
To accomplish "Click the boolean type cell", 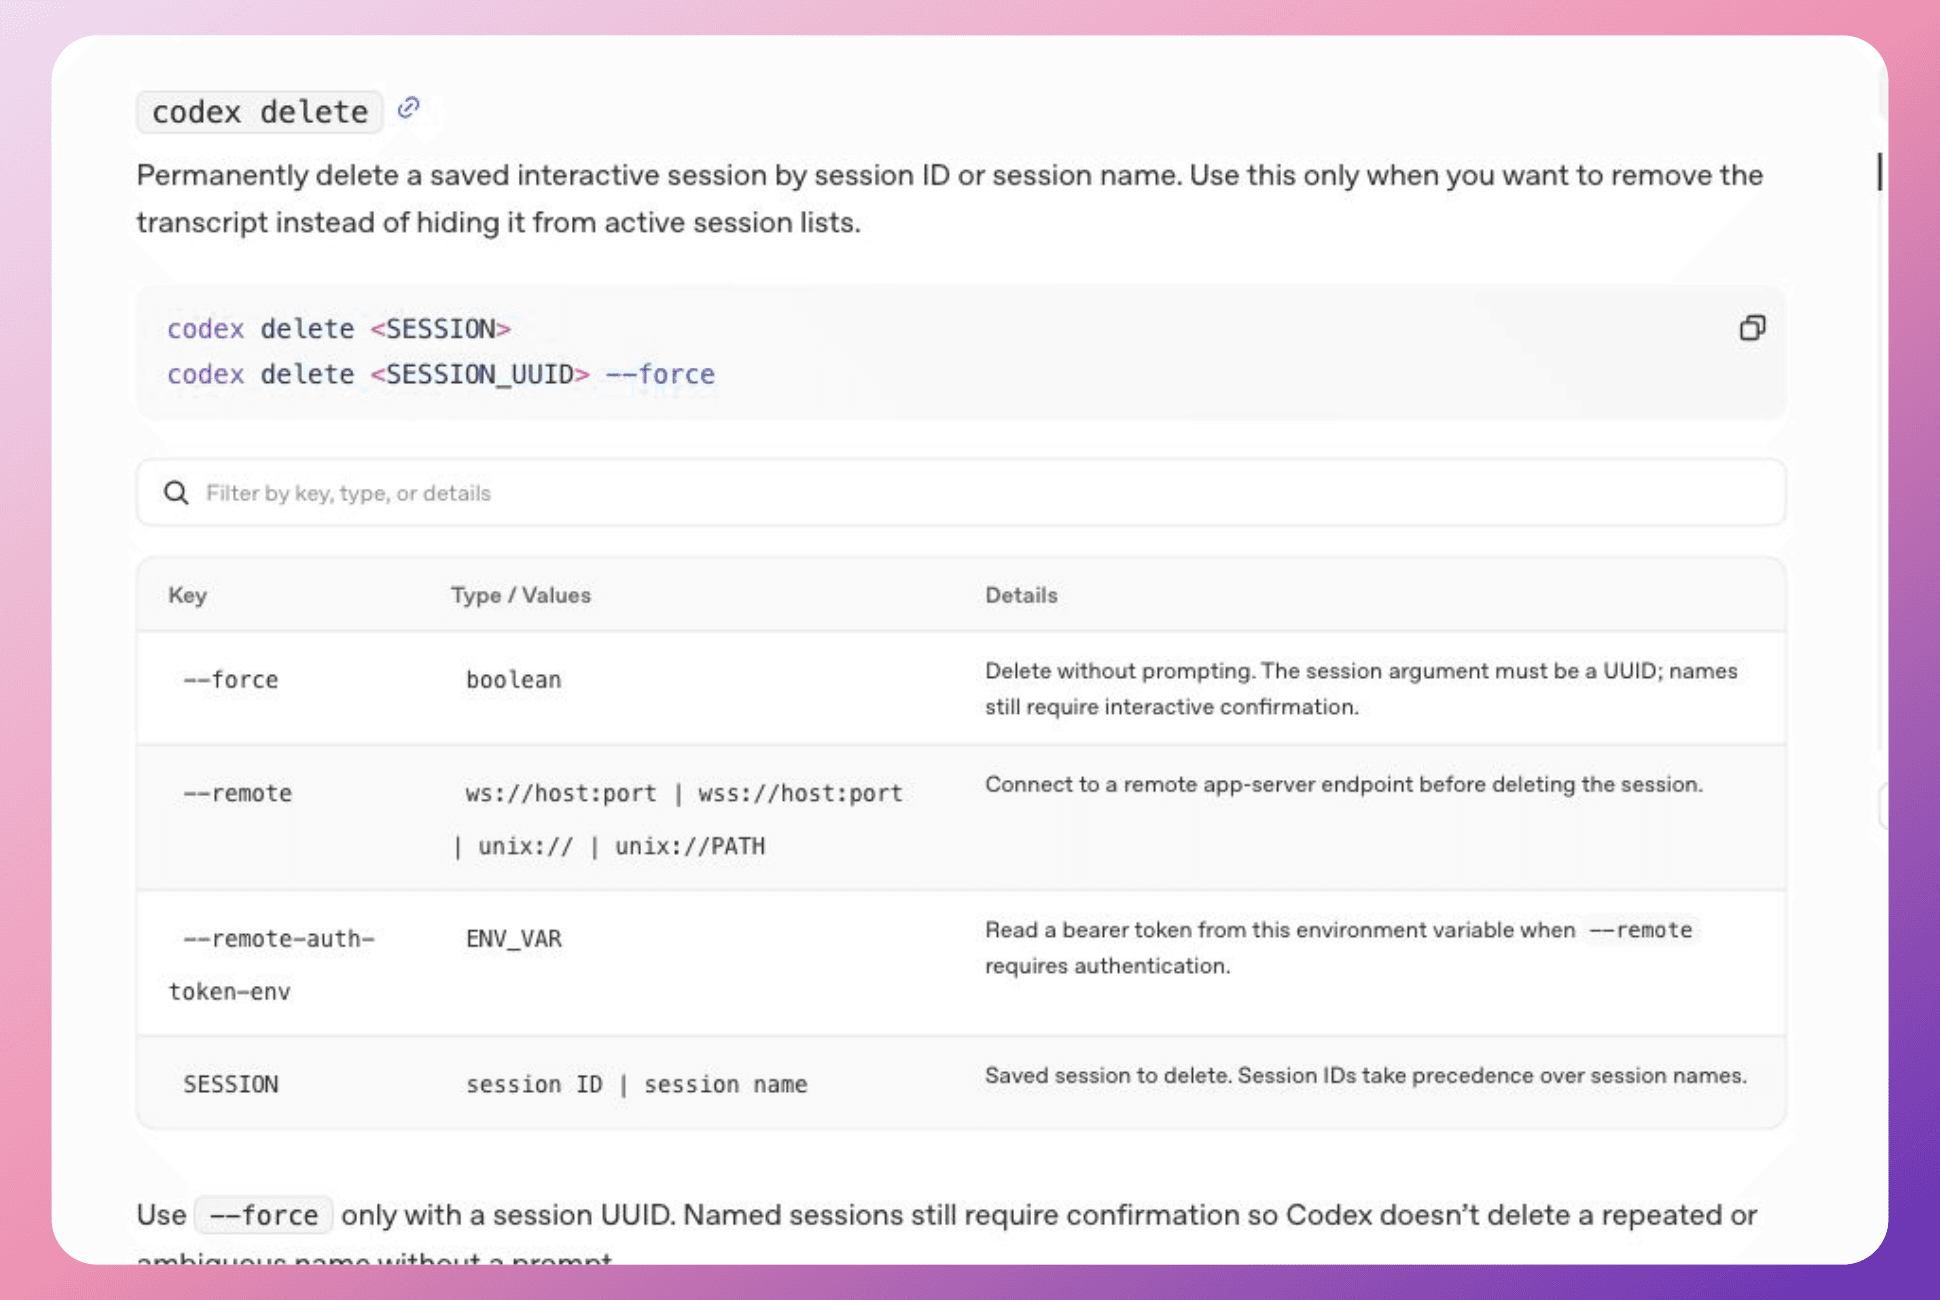I will click(514, 680).
